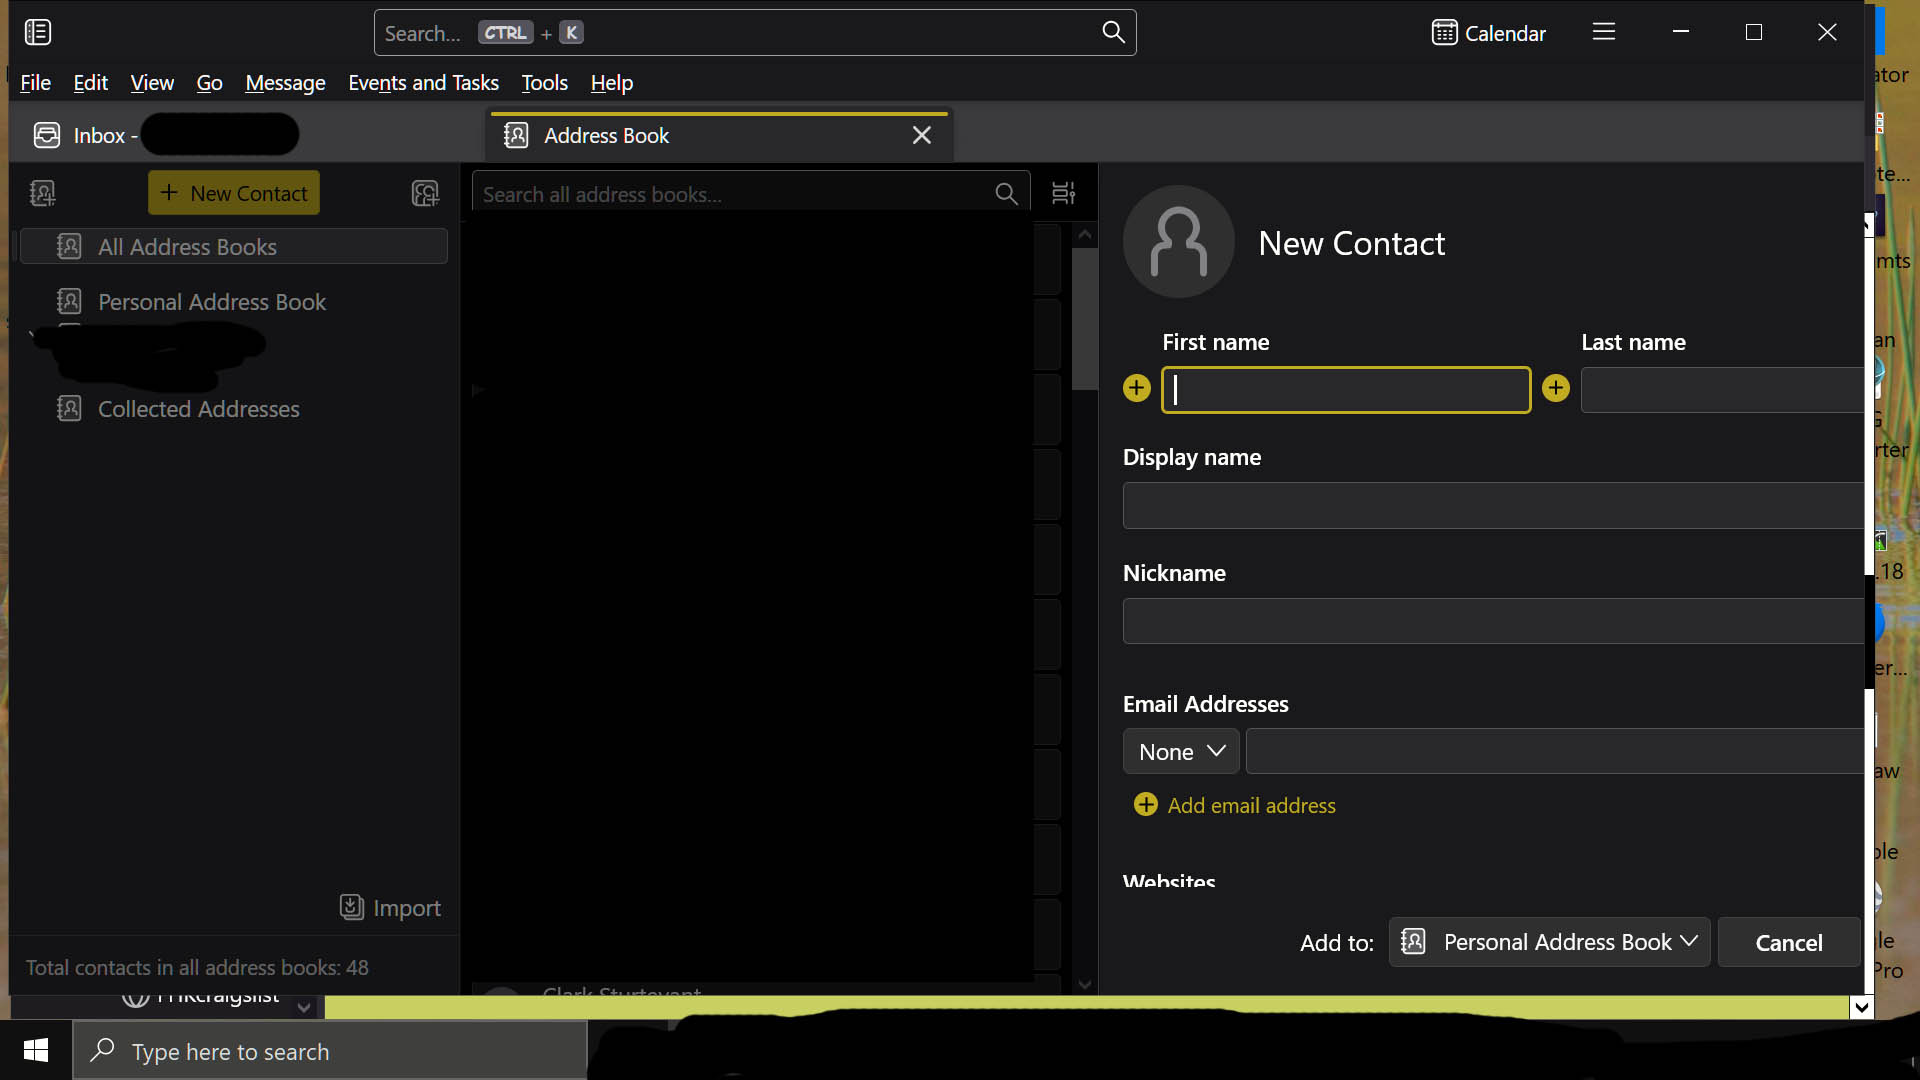Image resolution: width=1920 pixels, height=1080 pixels.
Task: Open the email type None dropdown
Action: pos(1181,751)
